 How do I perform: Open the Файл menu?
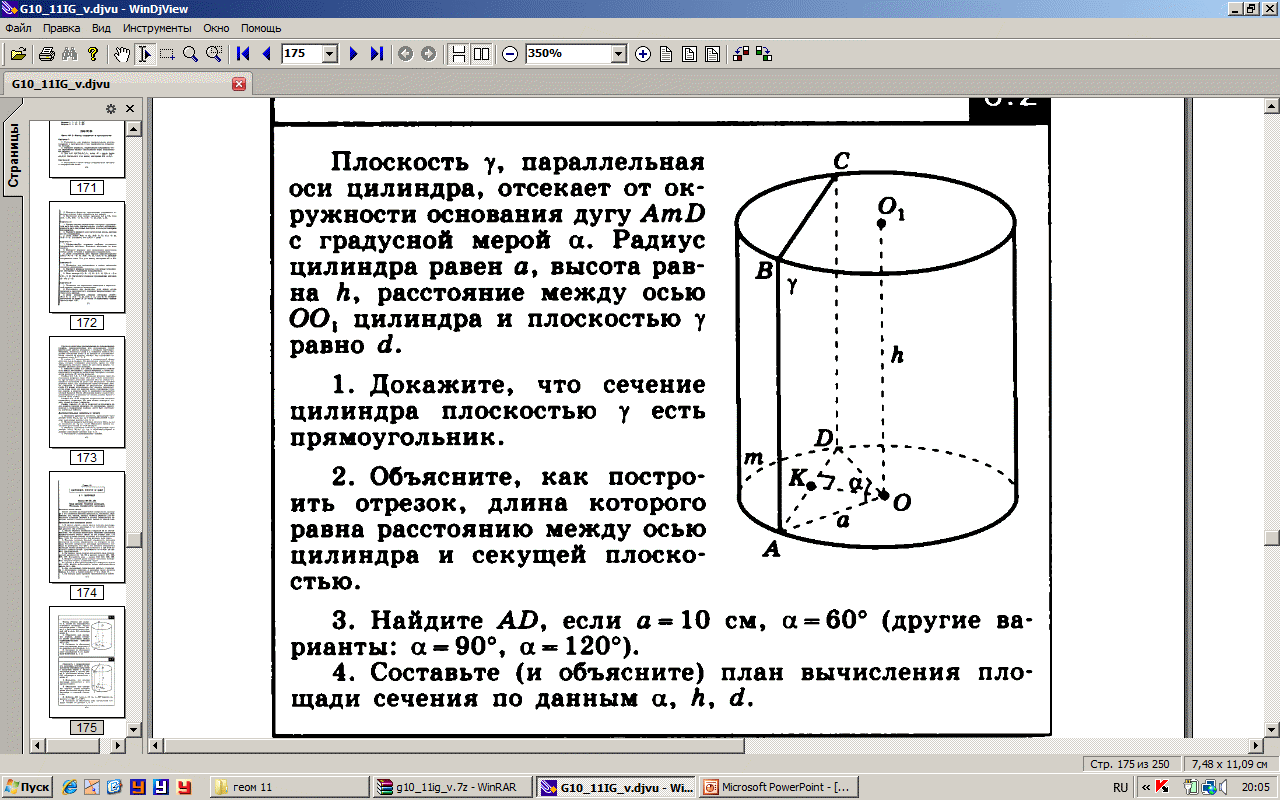point(18,28)
